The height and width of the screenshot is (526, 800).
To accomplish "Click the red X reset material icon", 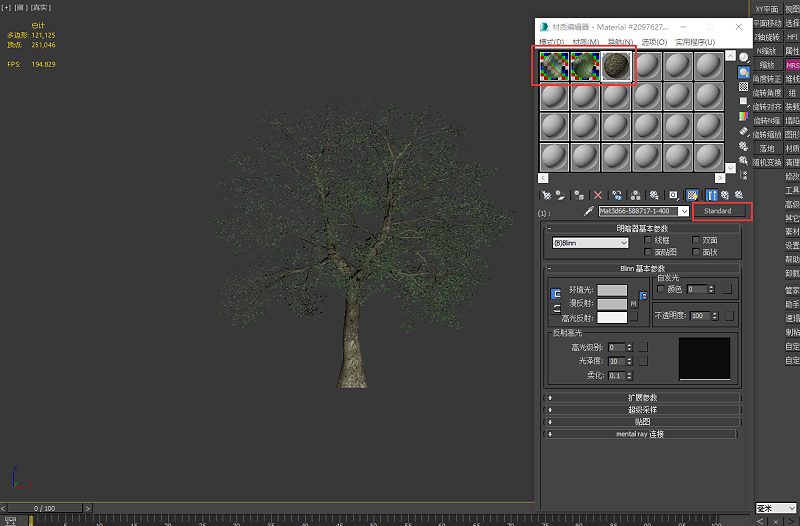I will pyautogui.click(x=598, y=195).
